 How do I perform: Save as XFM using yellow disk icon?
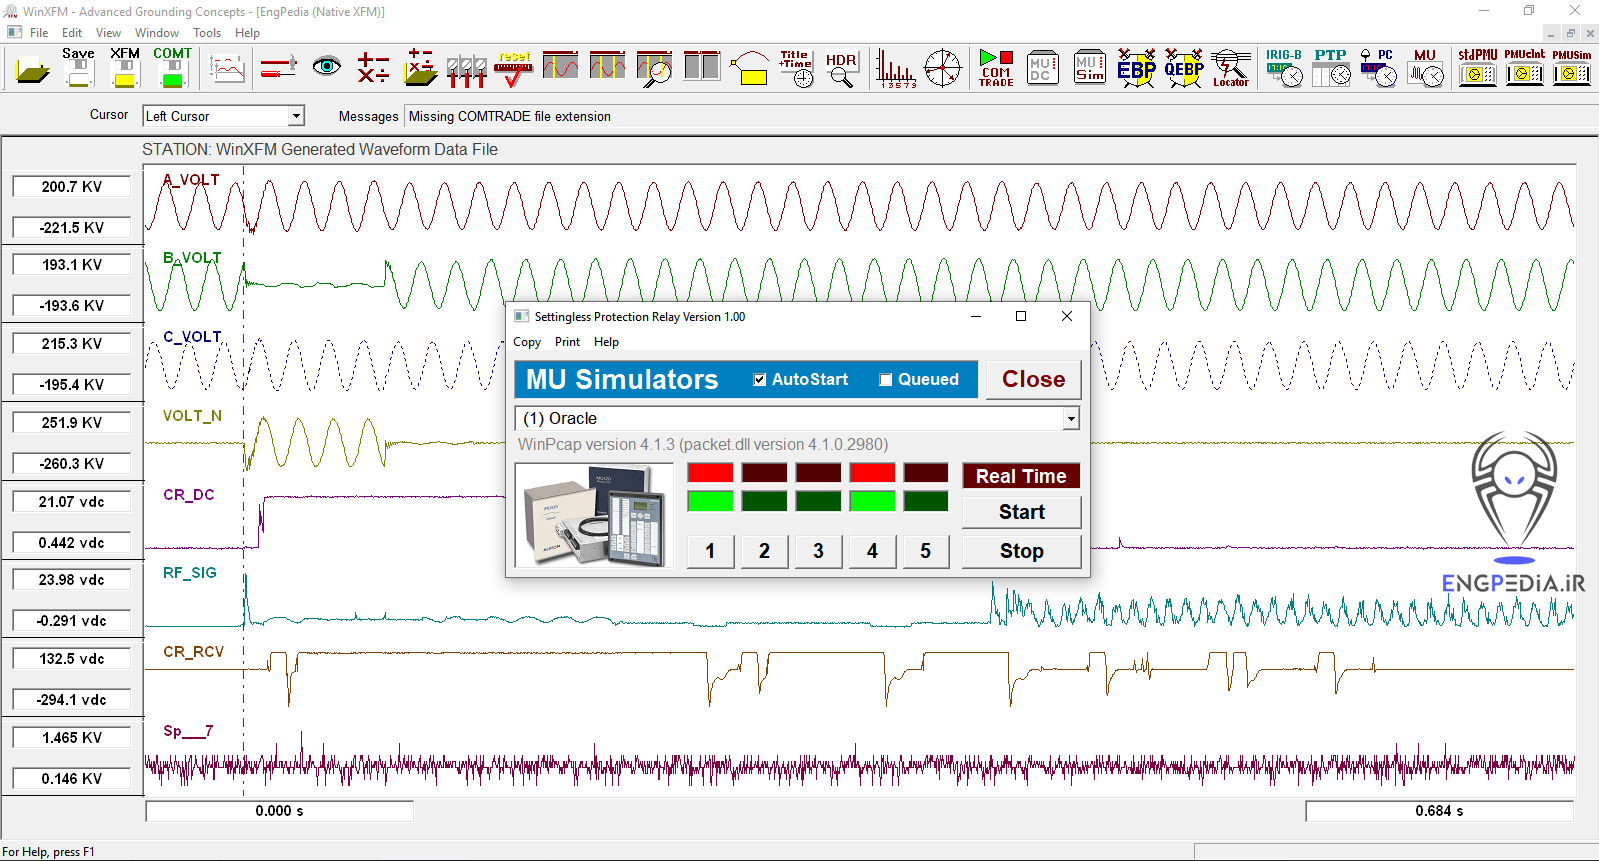(125, 67)
